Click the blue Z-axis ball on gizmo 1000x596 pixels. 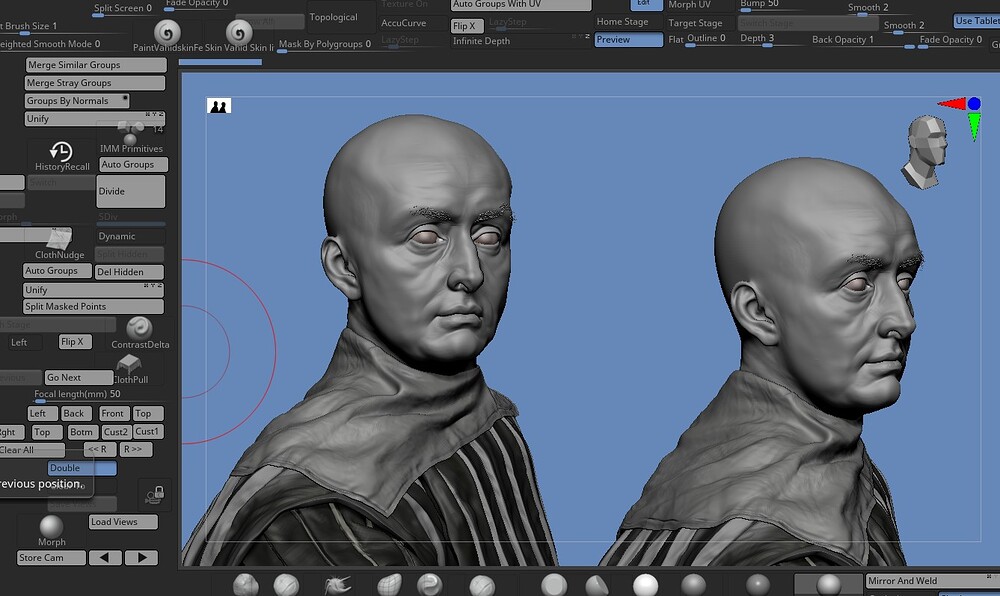click(974, 103)
